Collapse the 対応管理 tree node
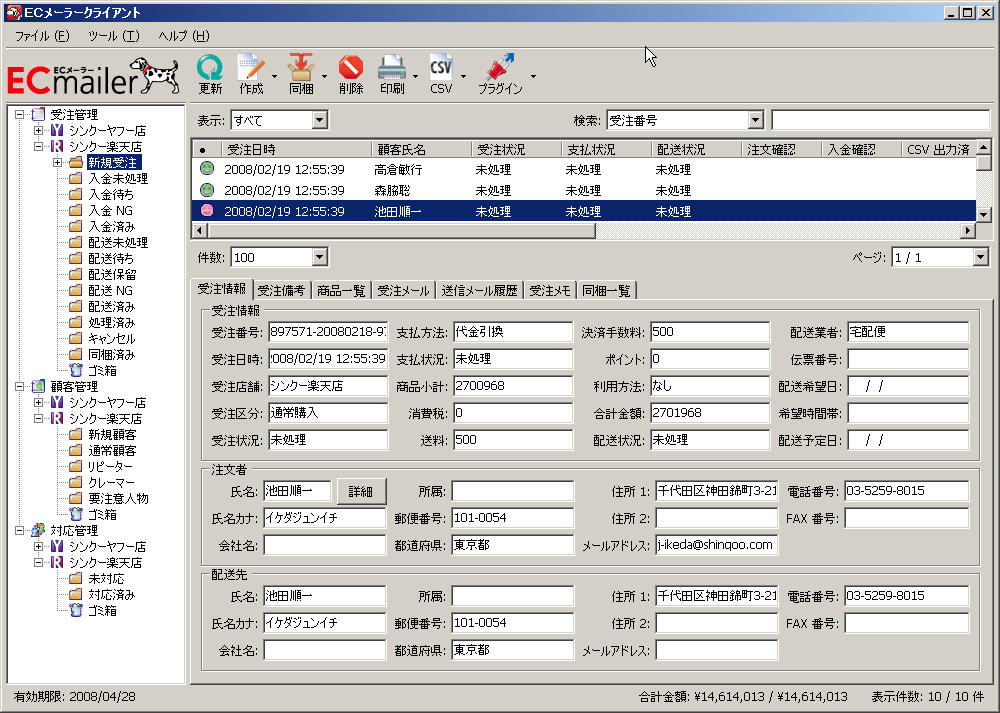The width and height of the screenshot is (1000, 713). 20,531
